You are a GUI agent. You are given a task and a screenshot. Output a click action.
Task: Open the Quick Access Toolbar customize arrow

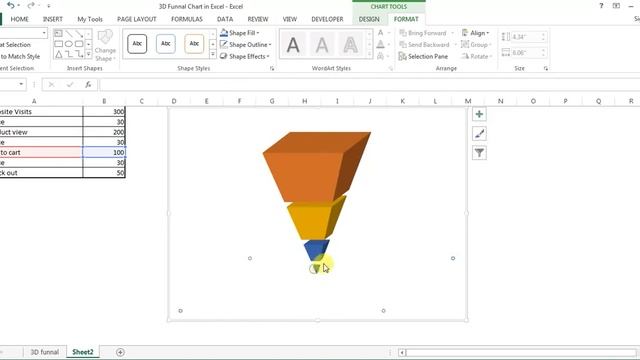click(49, 6)
